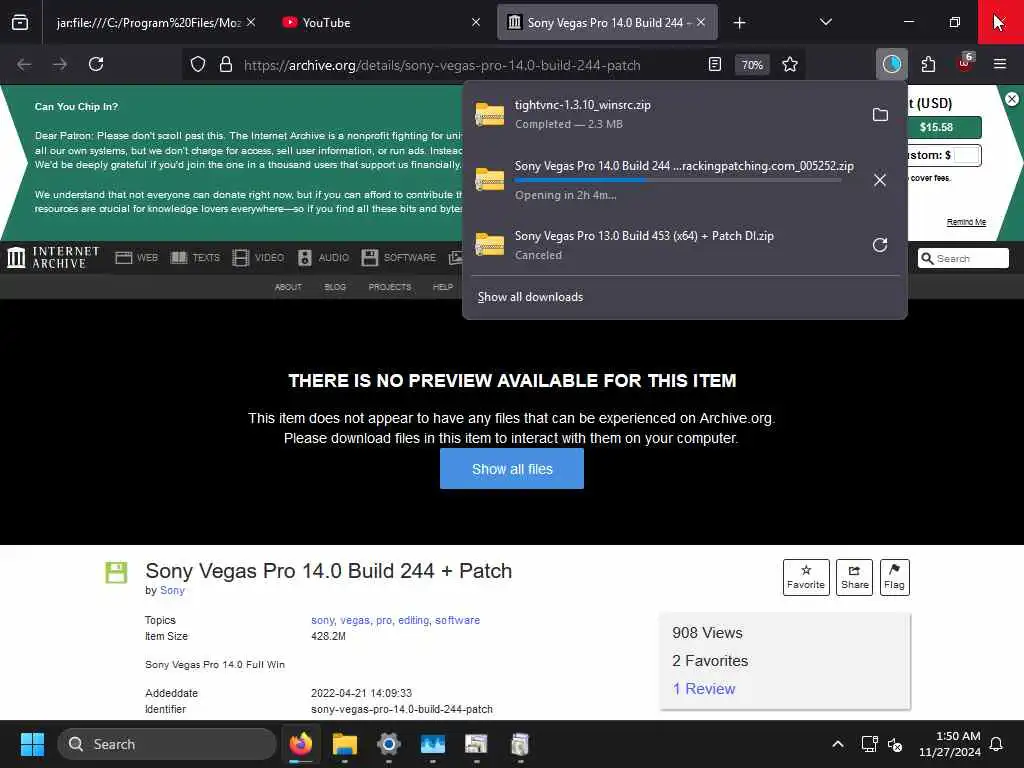Open the notifications bell icon
This screenshot has width=1024, height=768.
pos(997,744)
